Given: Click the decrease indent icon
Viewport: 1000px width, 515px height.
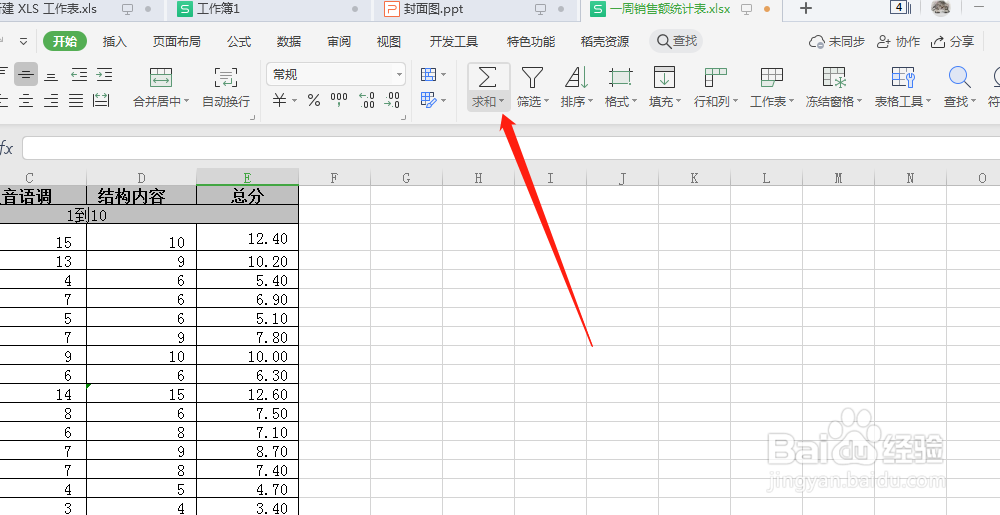Looking at the screenshot, I should coord(79,75).
